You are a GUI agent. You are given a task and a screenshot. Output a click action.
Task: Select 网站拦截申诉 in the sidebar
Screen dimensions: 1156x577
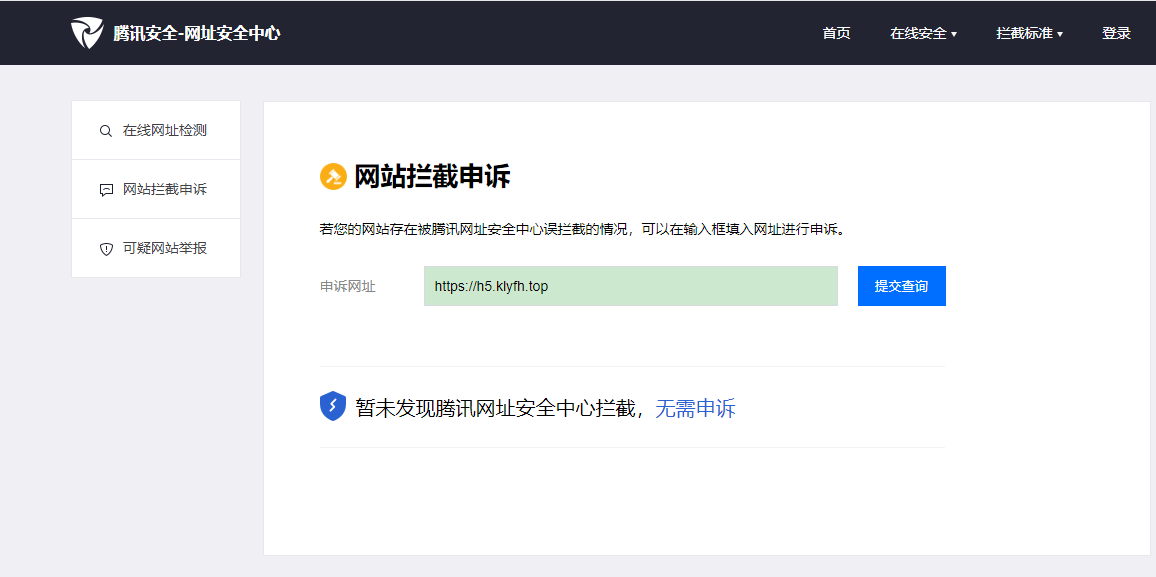[156, 189]
